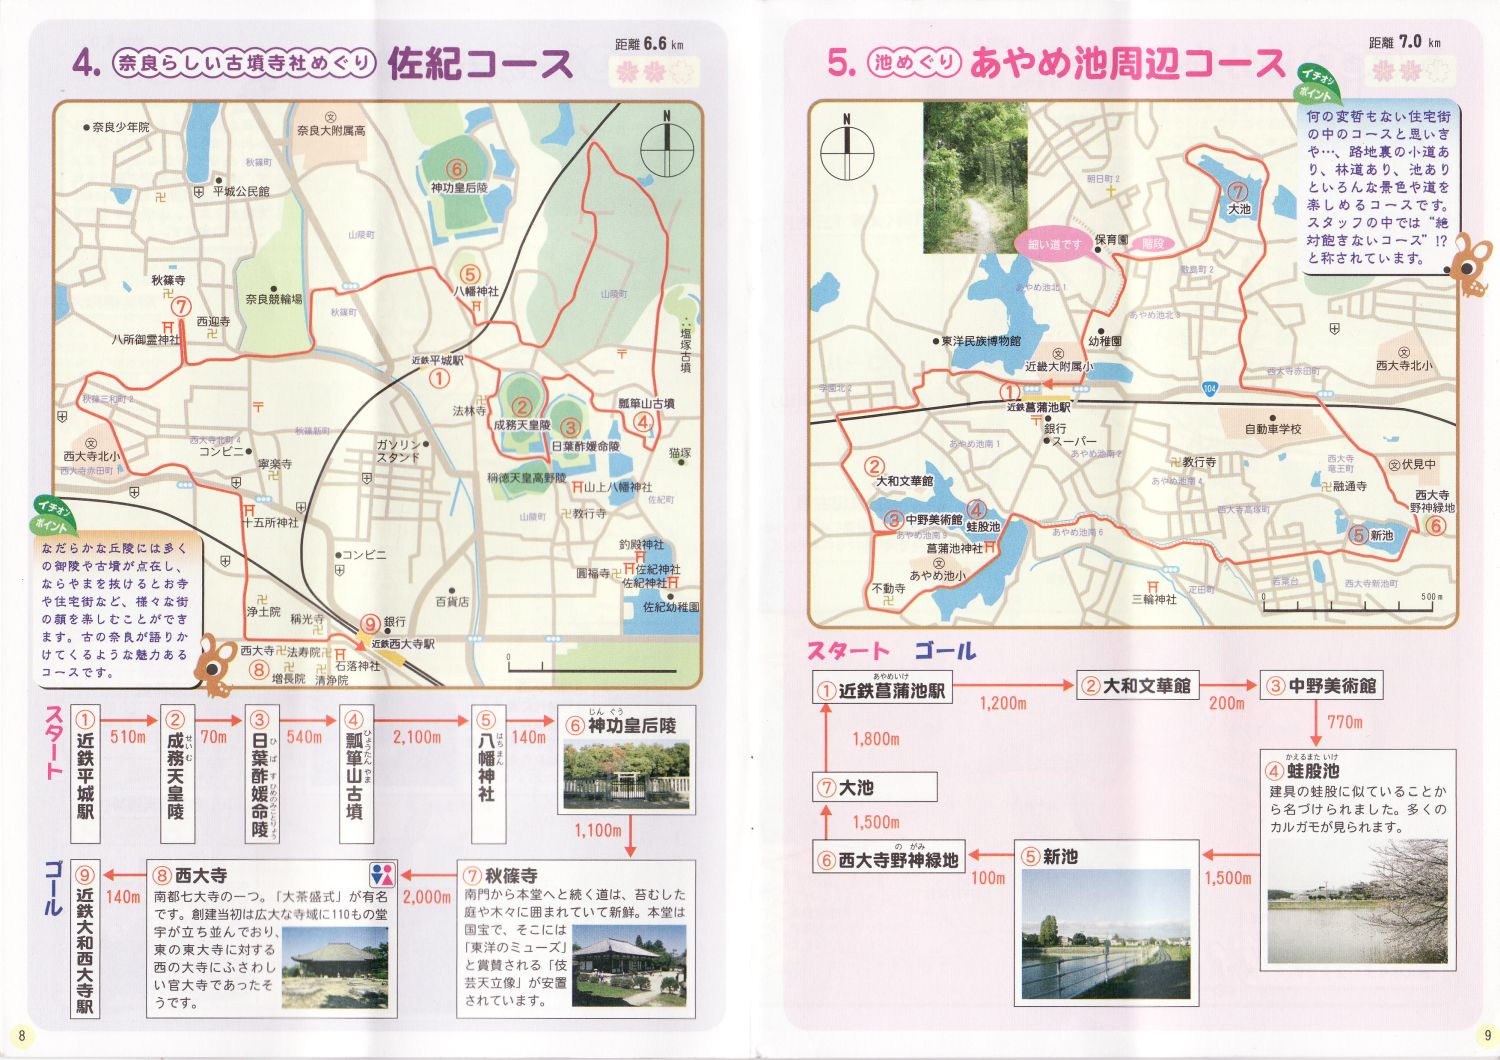Select map marker ① at 近鉄菖蒲池駅 on the map

coord(1010,392)
